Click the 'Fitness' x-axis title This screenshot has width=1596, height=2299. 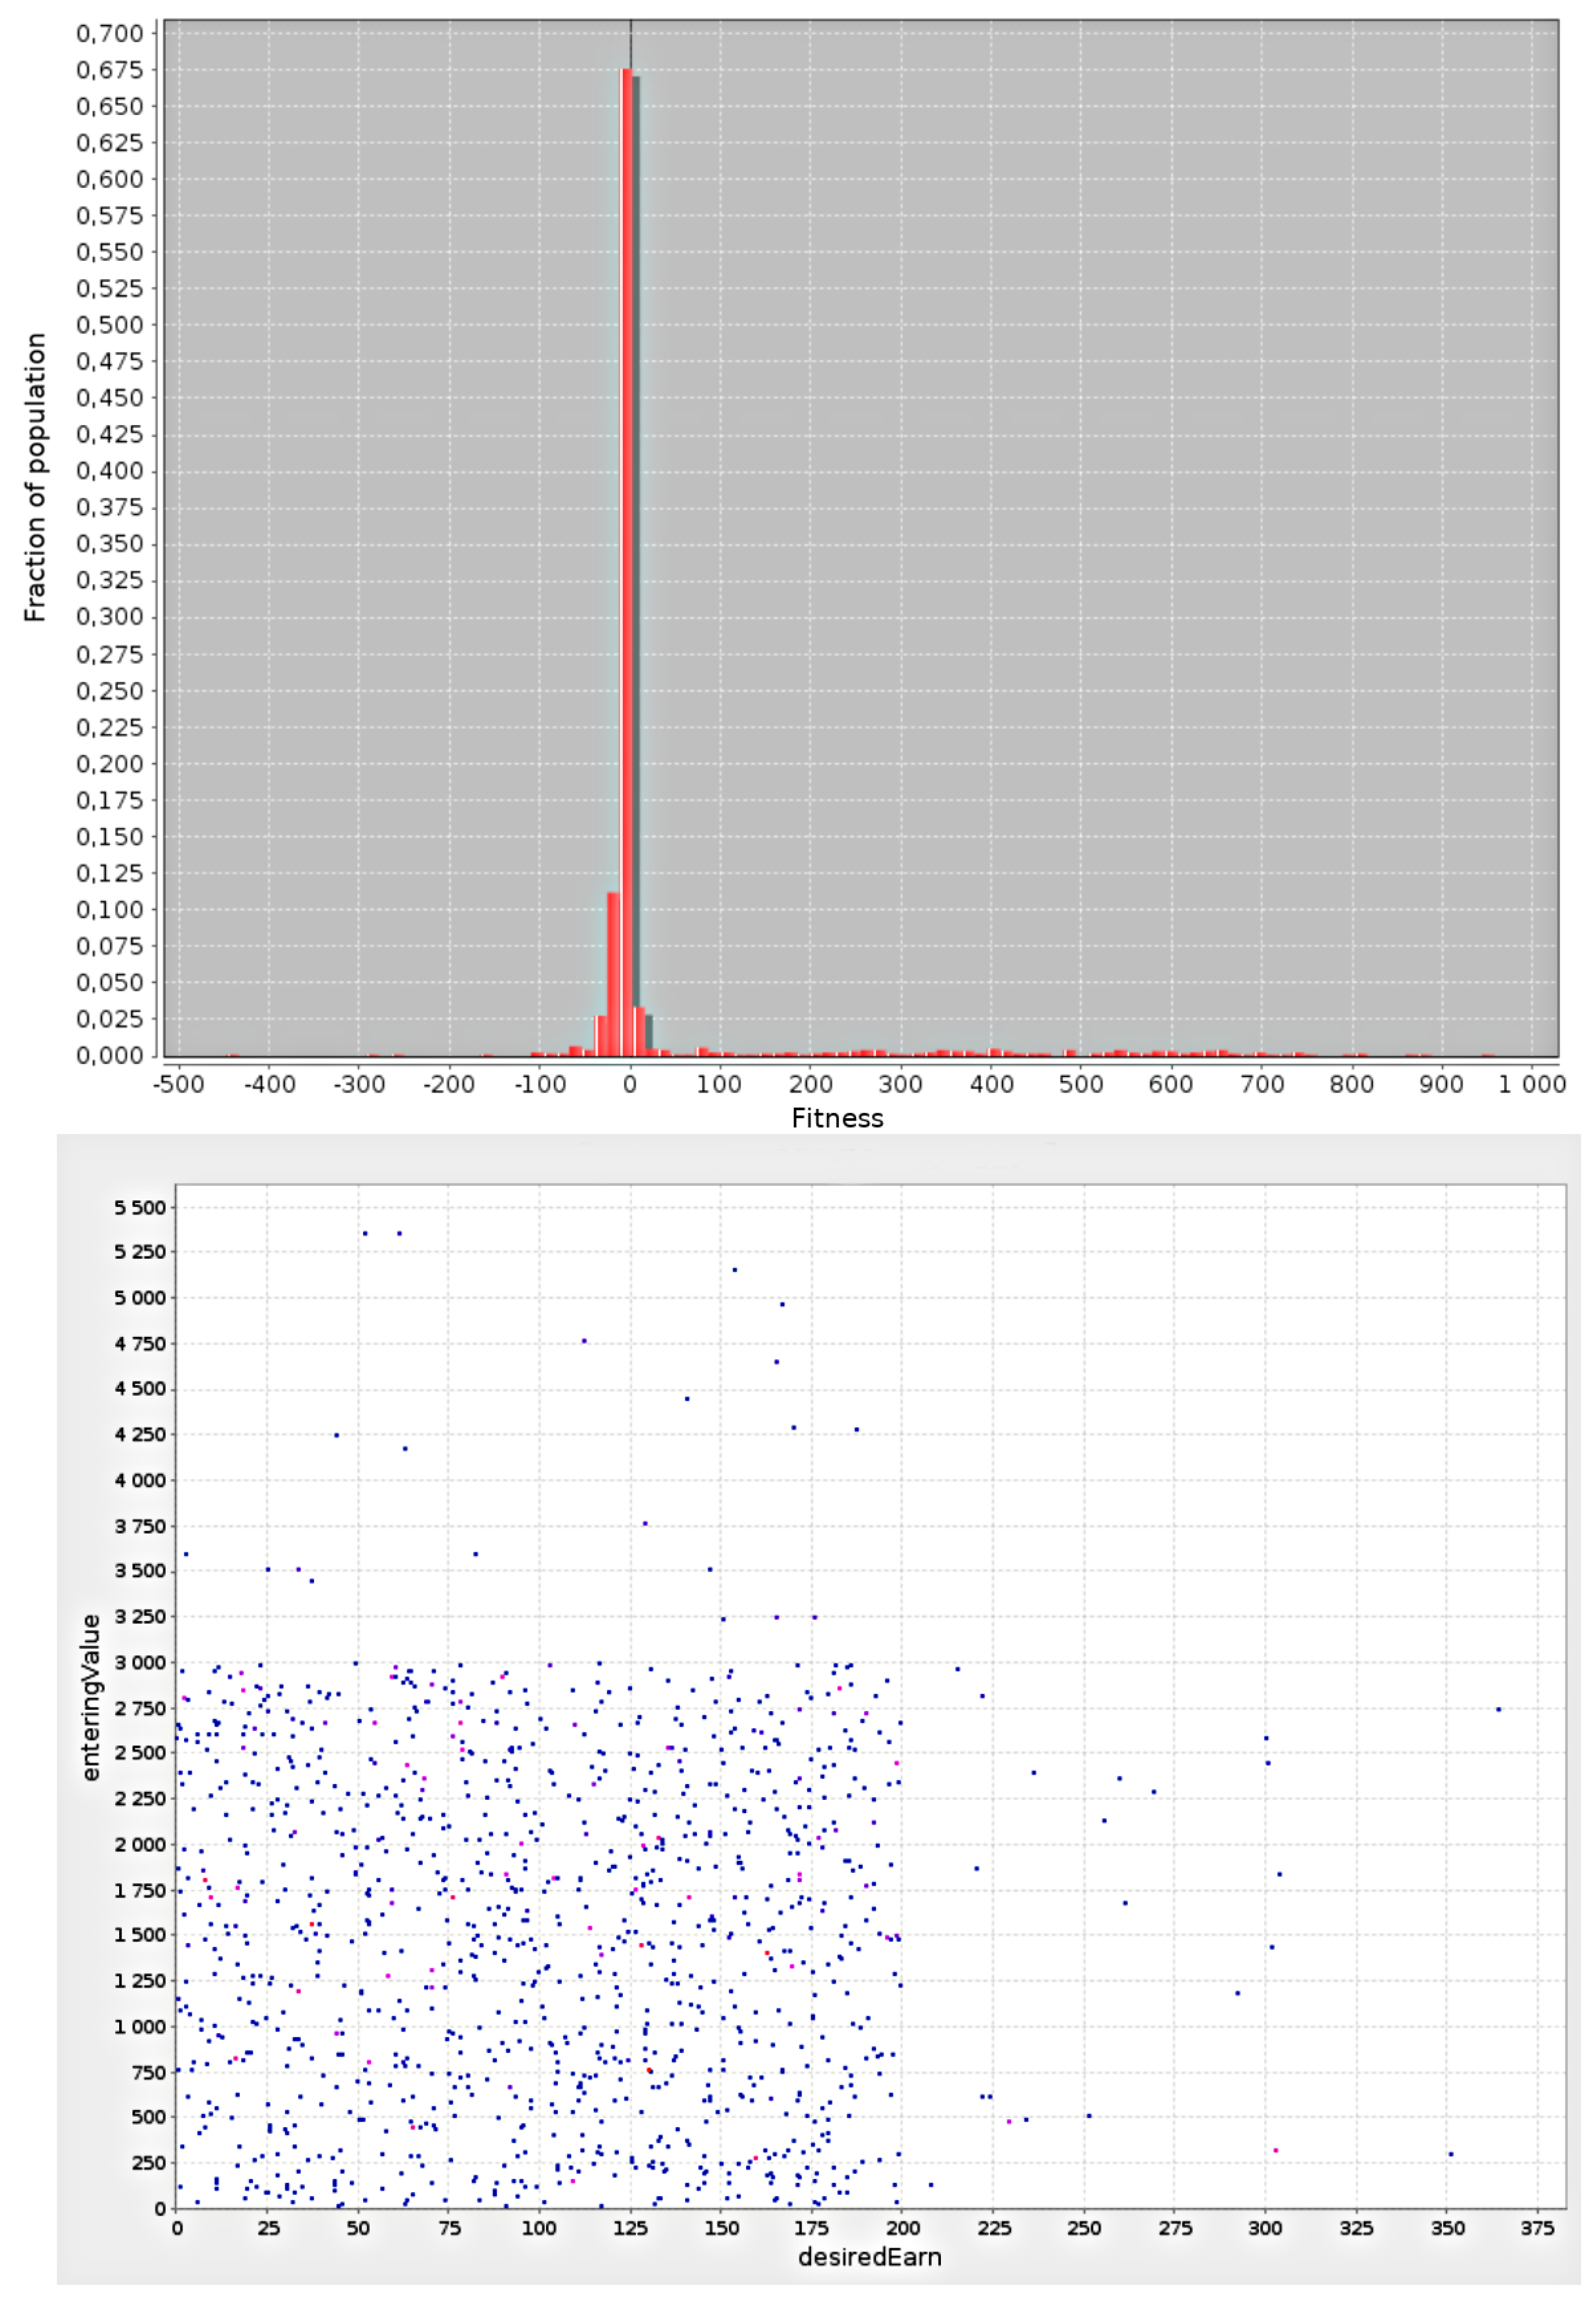[x=837, y=1119]
